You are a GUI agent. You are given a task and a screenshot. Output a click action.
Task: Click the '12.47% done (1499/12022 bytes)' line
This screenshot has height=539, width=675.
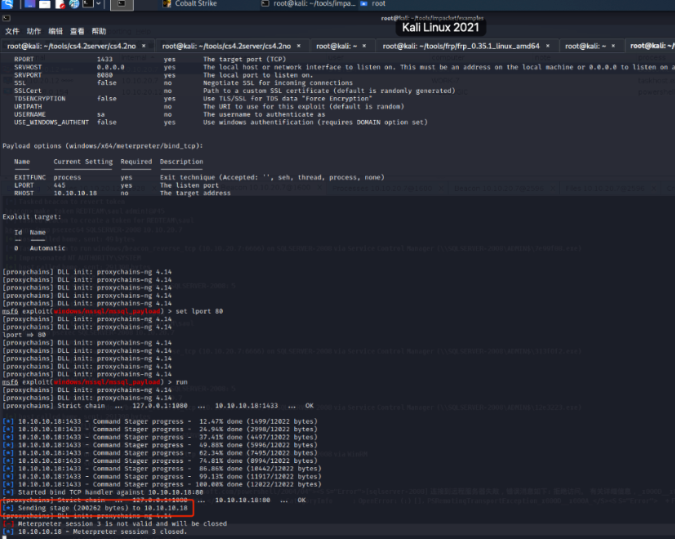click(x=160, y=421)
